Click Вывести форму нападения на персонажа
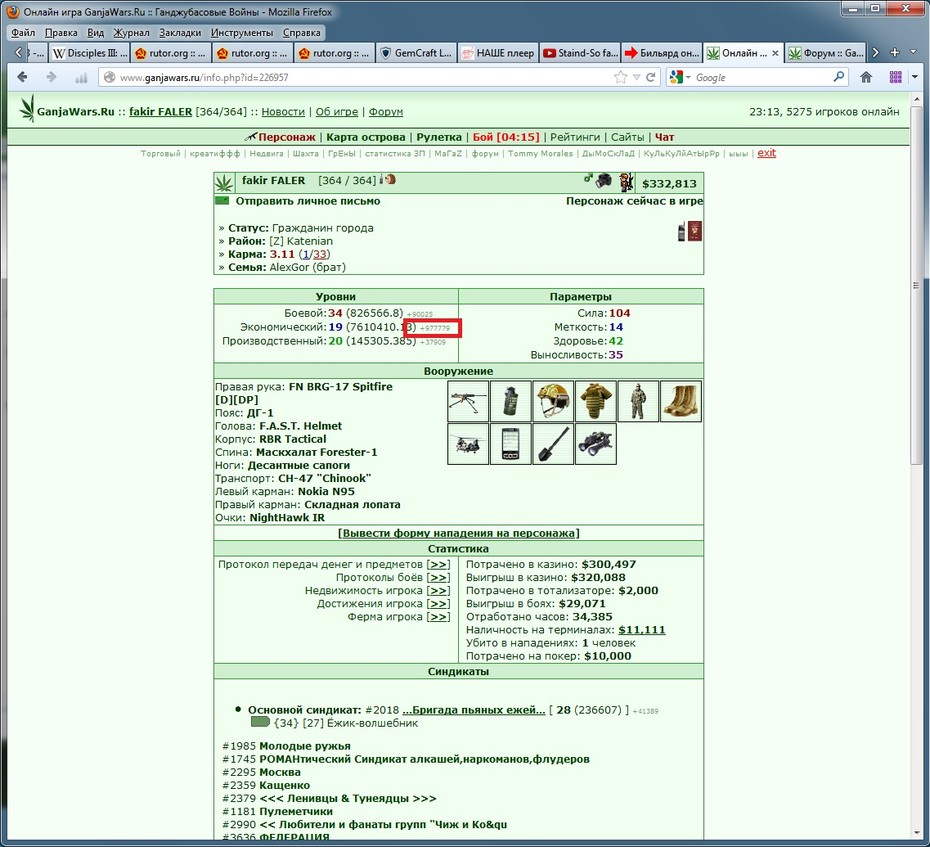Image resolution: width=930 pixels, height=847 pixels. [x=458, y=533]
